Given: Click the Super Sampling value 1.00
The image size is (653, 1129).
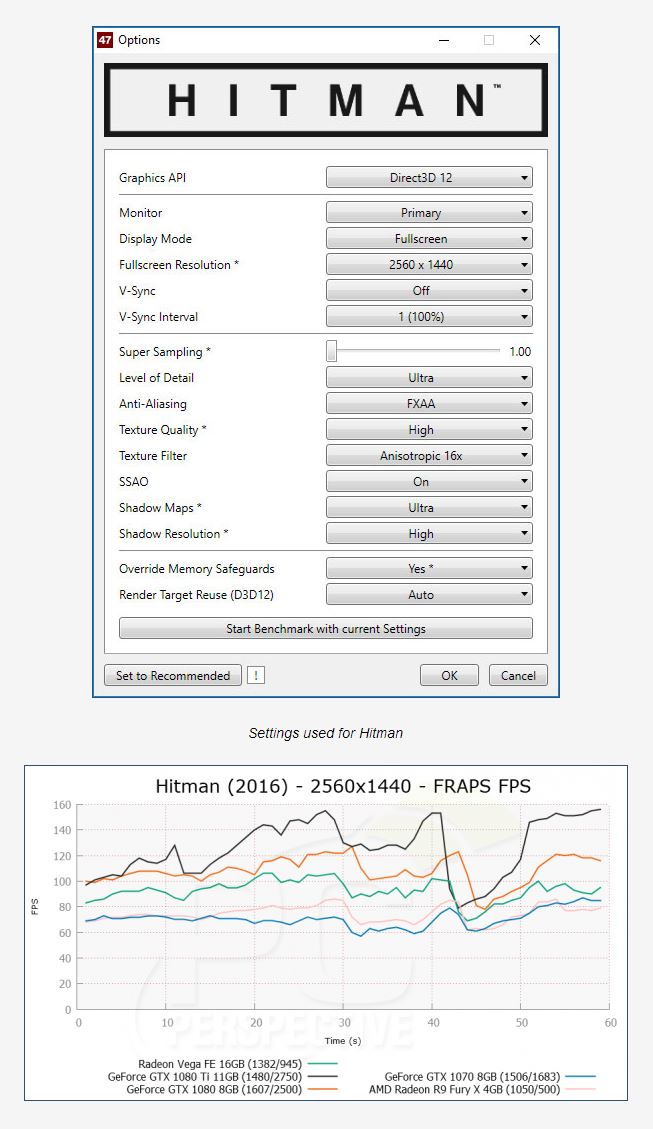Looking at the screenshot, I should (520, 351).
